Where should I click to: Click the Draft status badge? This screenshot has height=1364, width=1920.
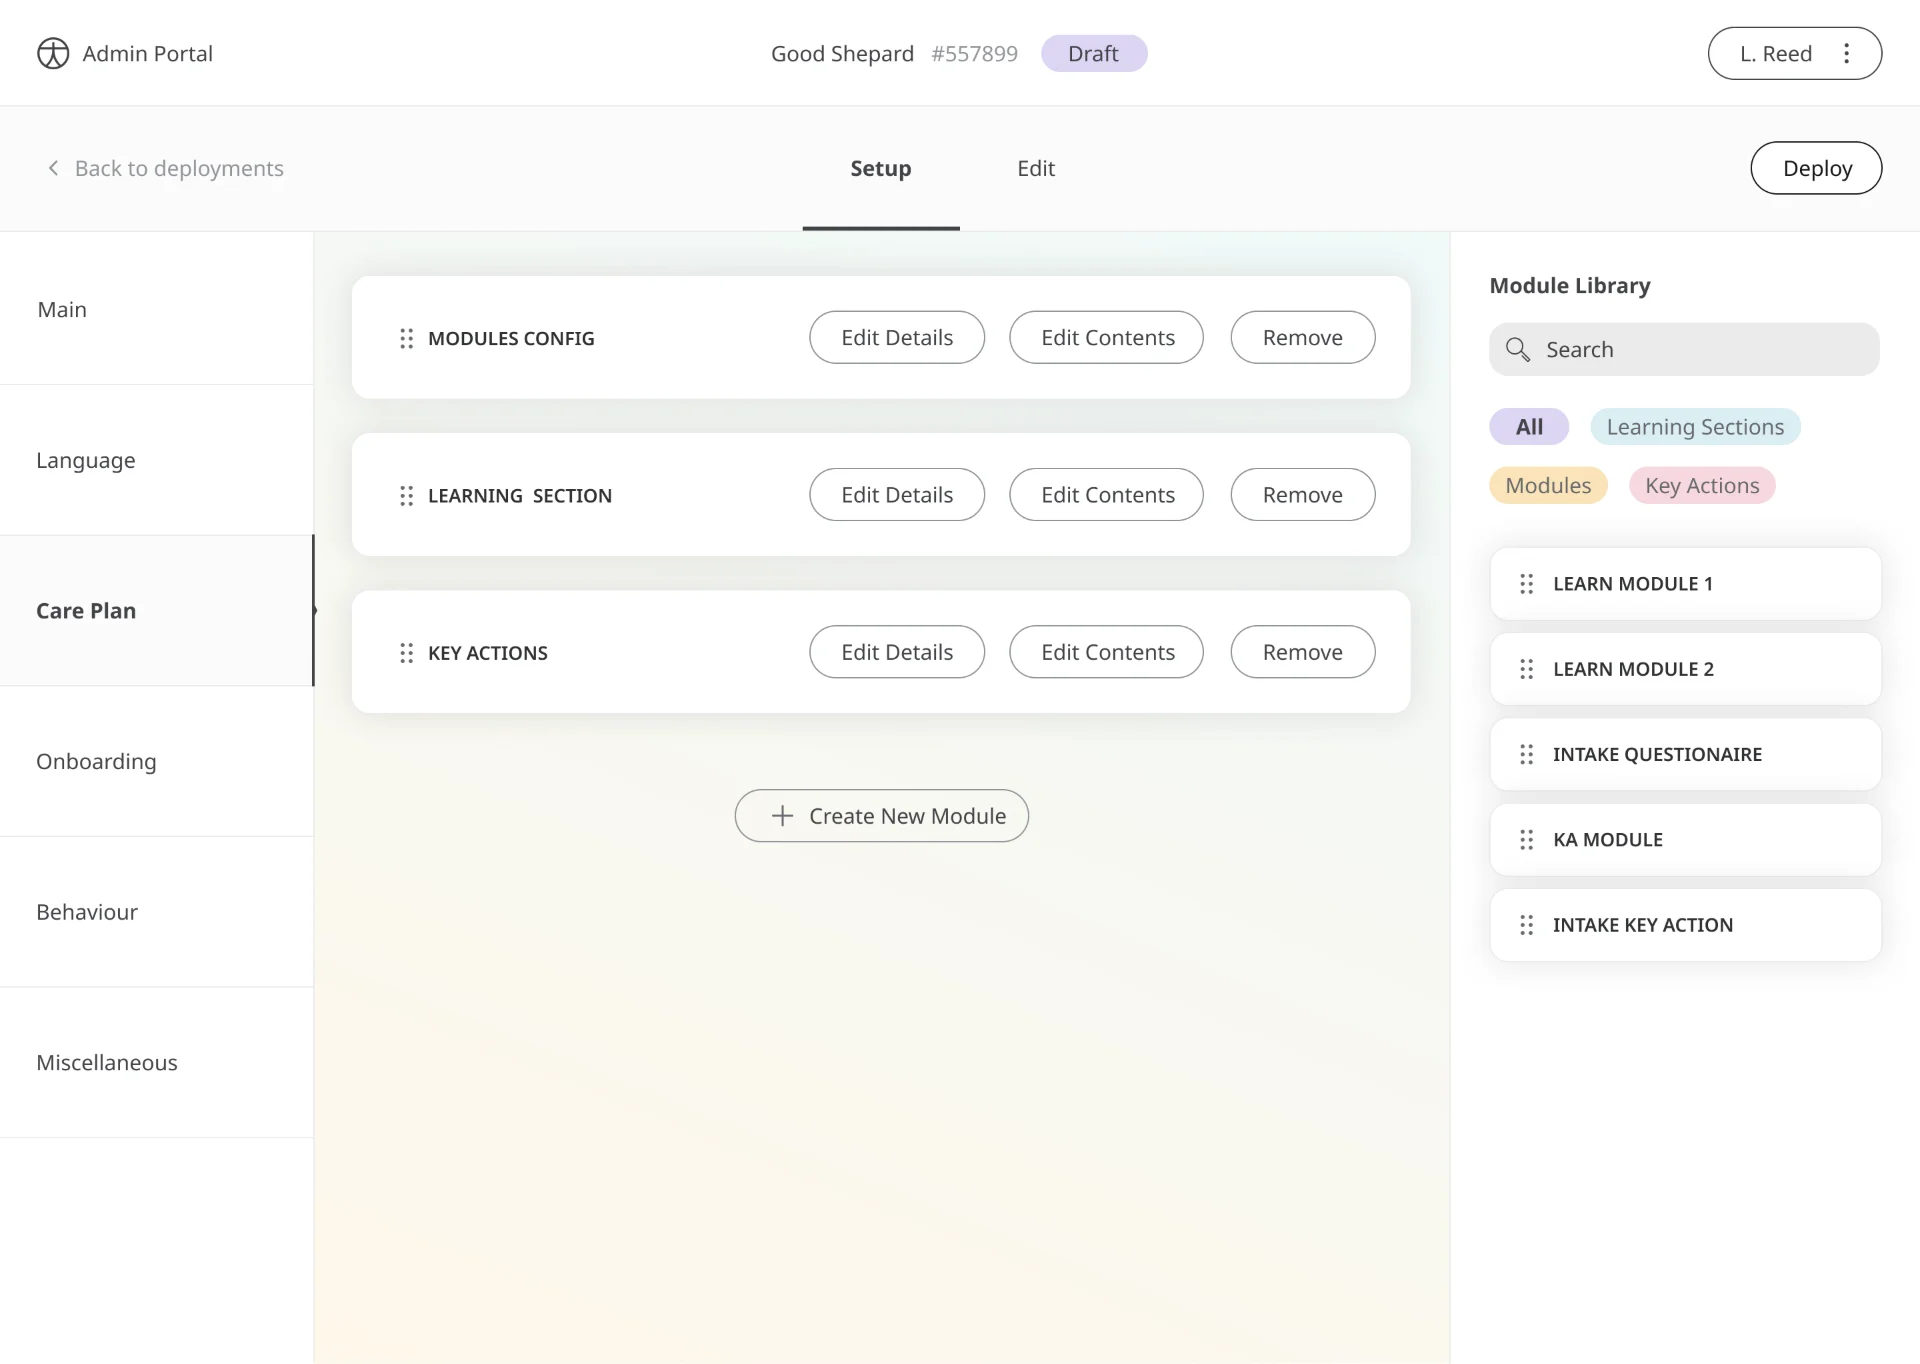pyautogui.click(x=1093, y=53)
